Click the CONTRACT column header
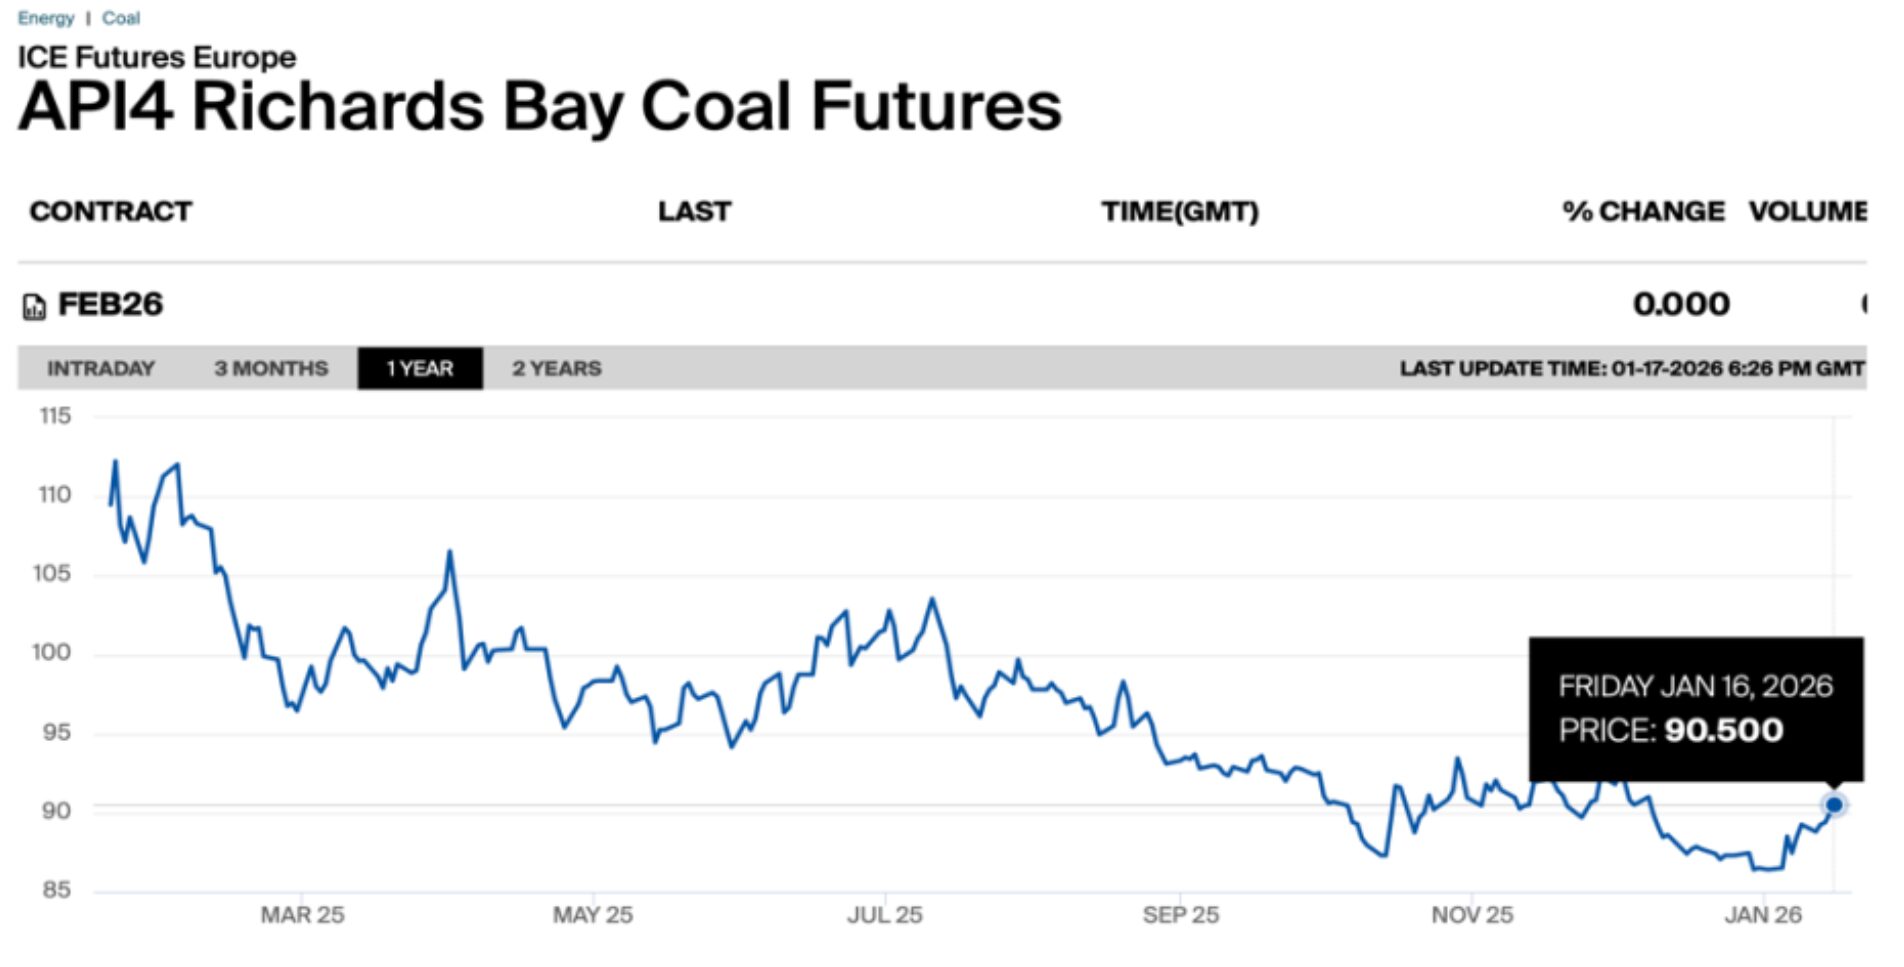The height and width of the screenshot is (967, 1904). [x=111, y=211]
